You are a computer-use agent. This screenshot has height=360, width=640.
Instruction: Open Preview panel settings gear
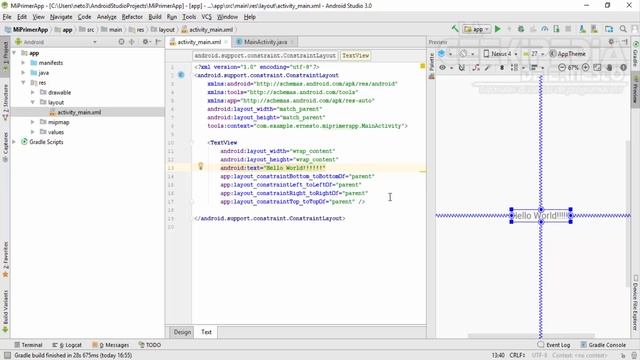pyautogui.click(x=612, y=42)
